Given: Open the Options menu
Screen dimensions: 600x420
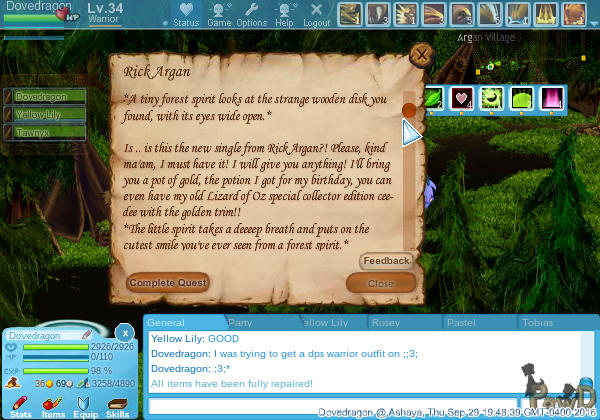Looking at the screenshot, I should pyautogui.click(x=251, y=12).
